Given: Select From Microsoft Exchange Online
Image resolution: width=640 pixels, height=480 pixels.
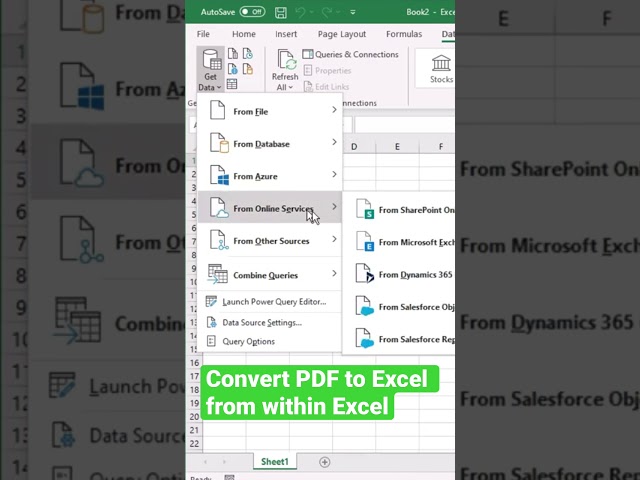Looking at the screenshot, I should click(x=399, y=242).
